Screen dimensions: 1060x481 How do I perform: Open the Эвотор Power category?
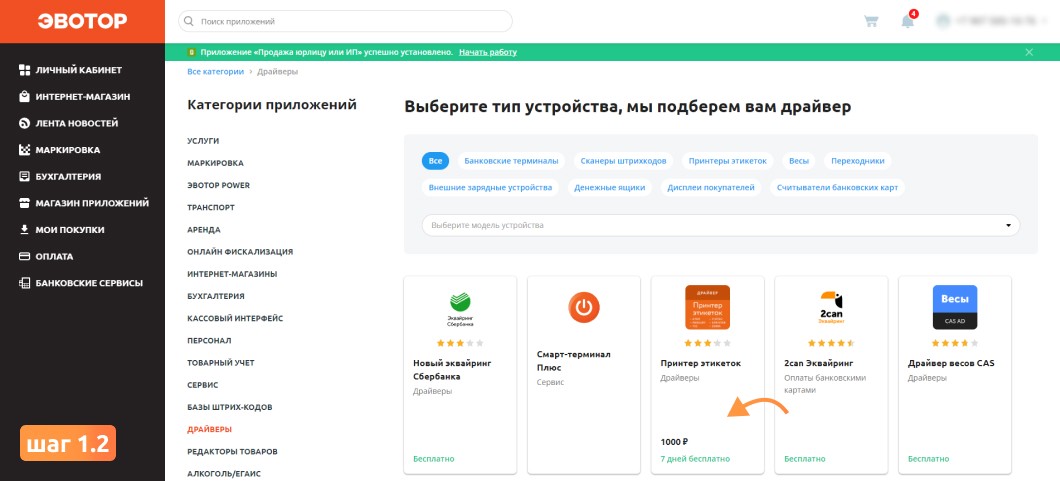click(x=218, y=185)
